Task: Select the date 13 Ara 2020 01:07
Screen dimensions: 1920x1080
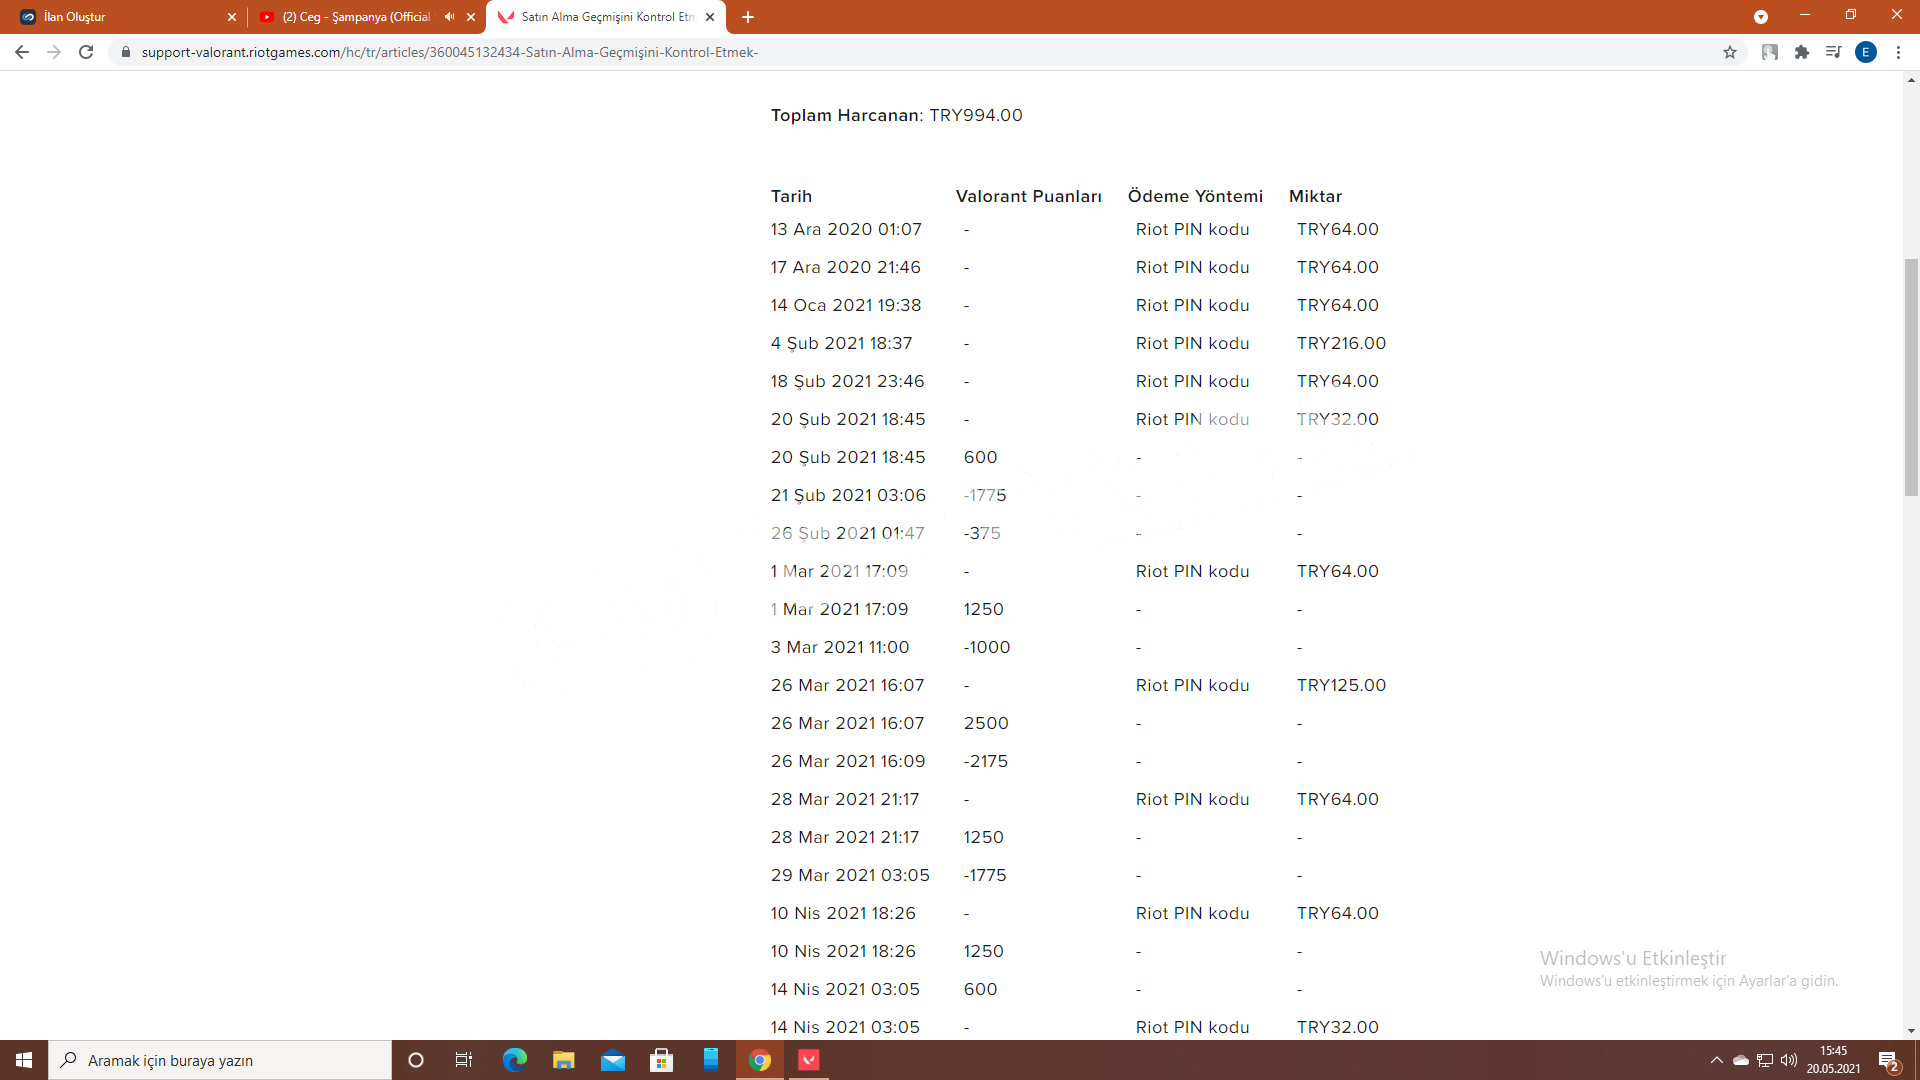Action: 846,229
